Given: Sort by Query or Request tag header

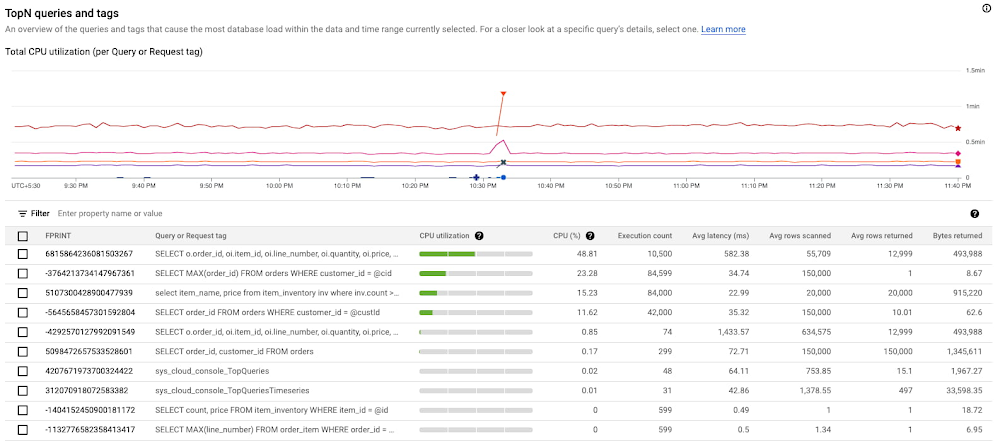Looking at the screenshot, I should [x=191, y=236].
